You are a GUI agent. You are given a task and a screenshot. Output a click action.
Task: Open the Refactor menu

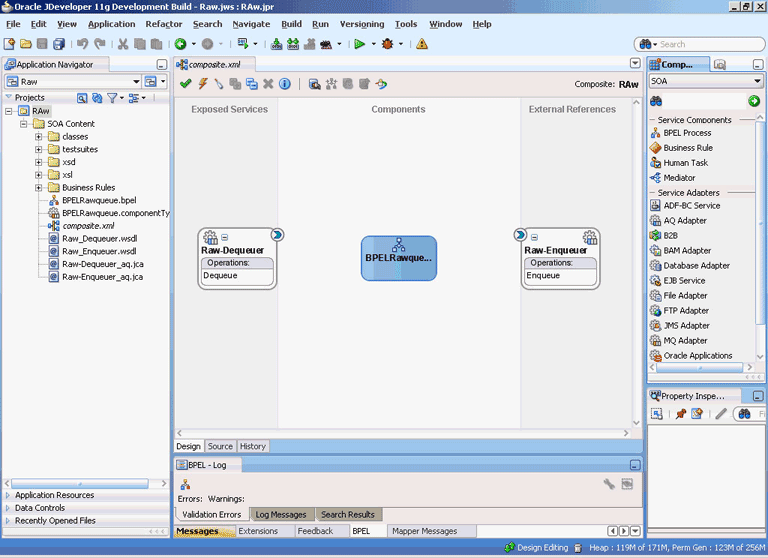(x=163, y=24)
